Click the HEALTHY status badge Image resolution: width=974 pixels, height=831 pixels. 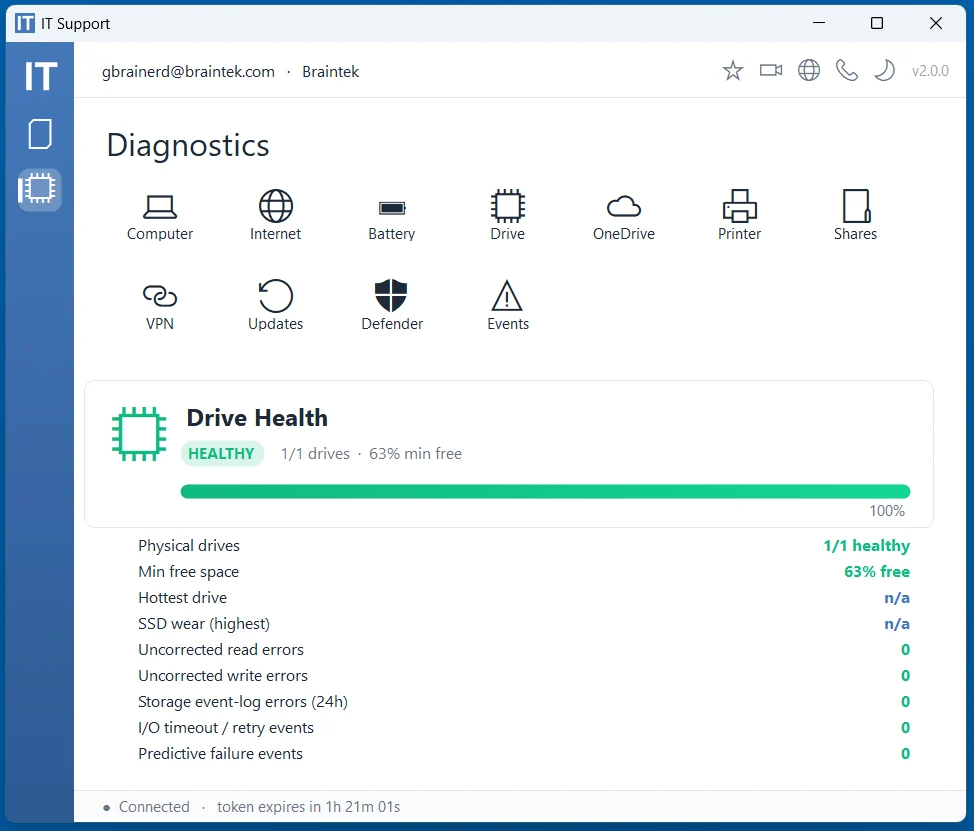click(x=222, y=454)
